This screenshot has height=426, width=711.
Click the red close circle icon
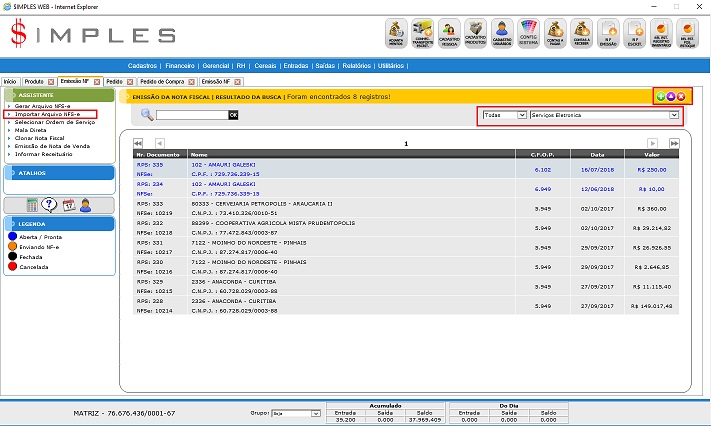682,96
